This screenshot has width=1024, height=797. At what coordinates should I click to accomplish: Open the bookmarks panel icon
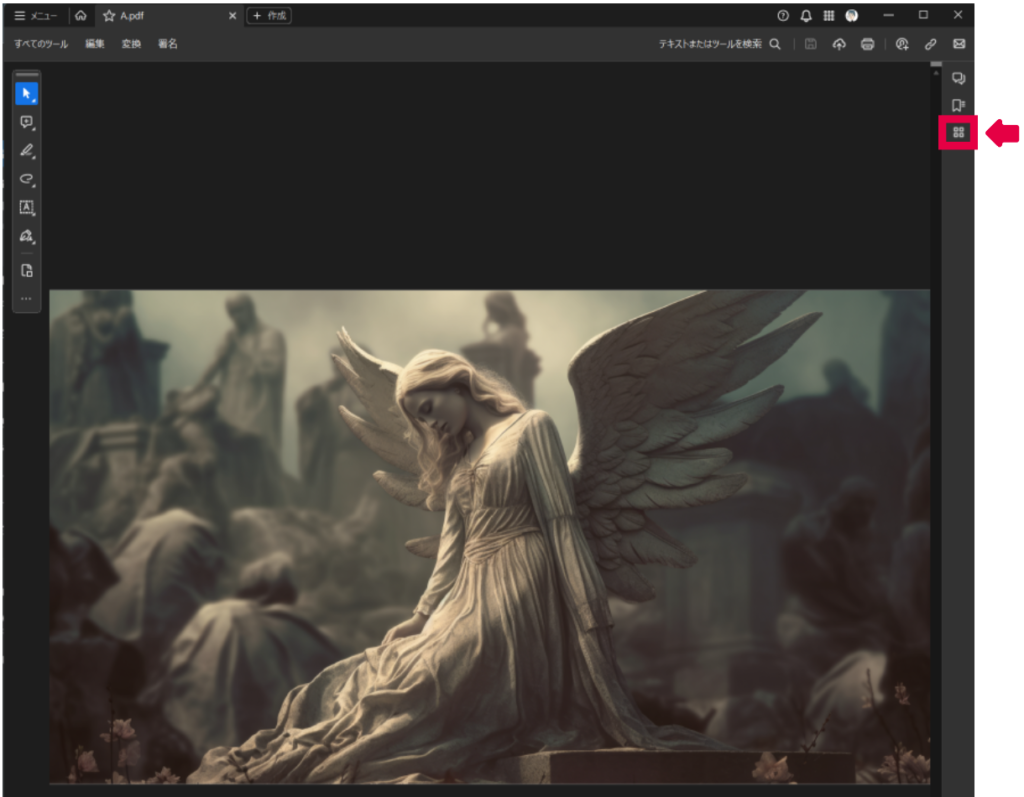point(958,105)
